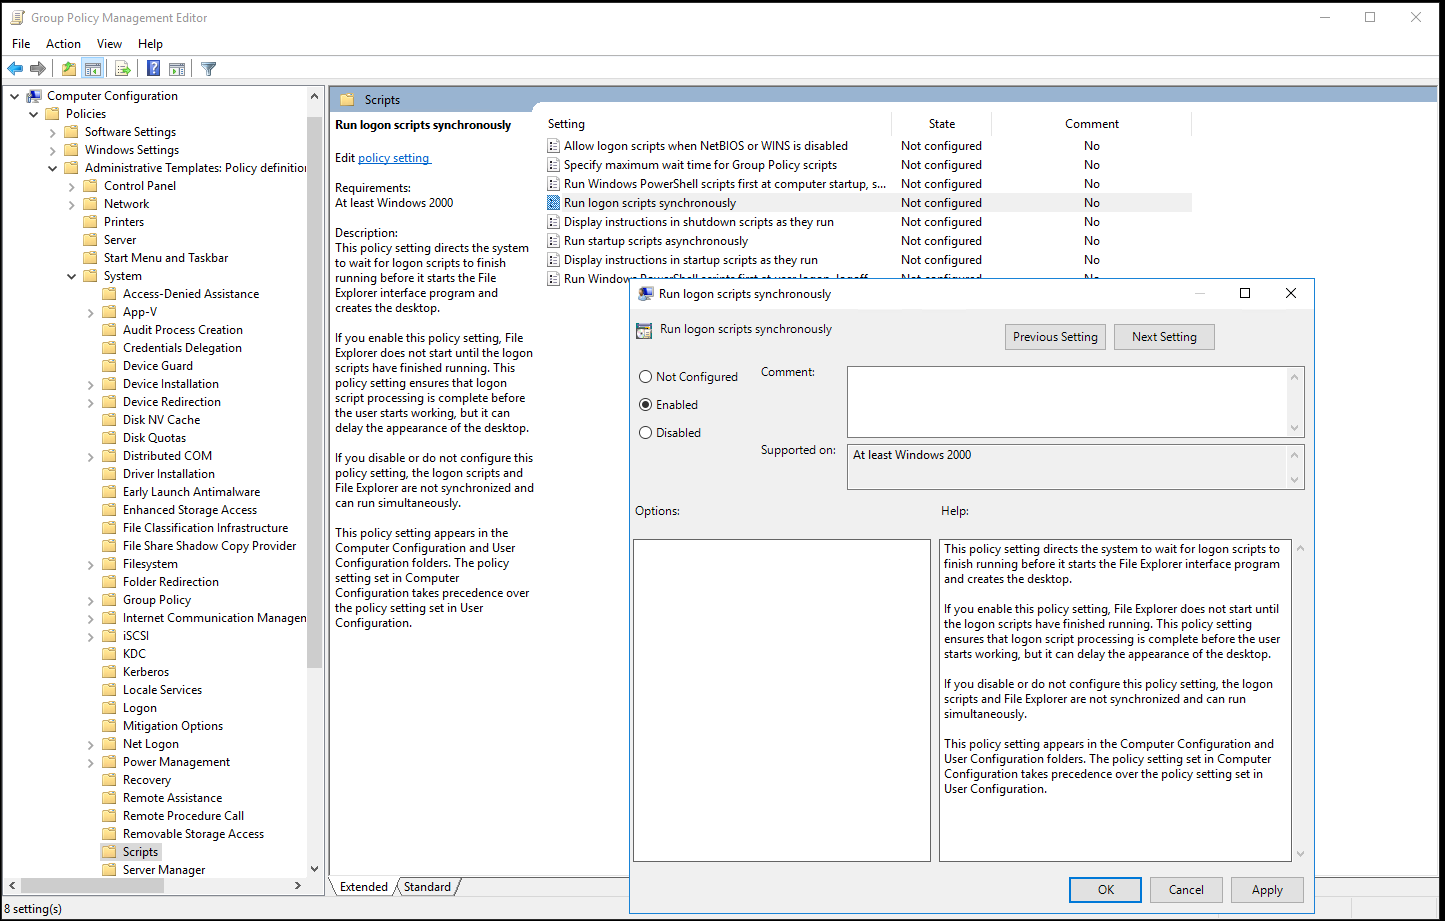Viewport: 1445px width, 921px height.
Task: Click the Back navigation arrow
Action: point(15,68)
